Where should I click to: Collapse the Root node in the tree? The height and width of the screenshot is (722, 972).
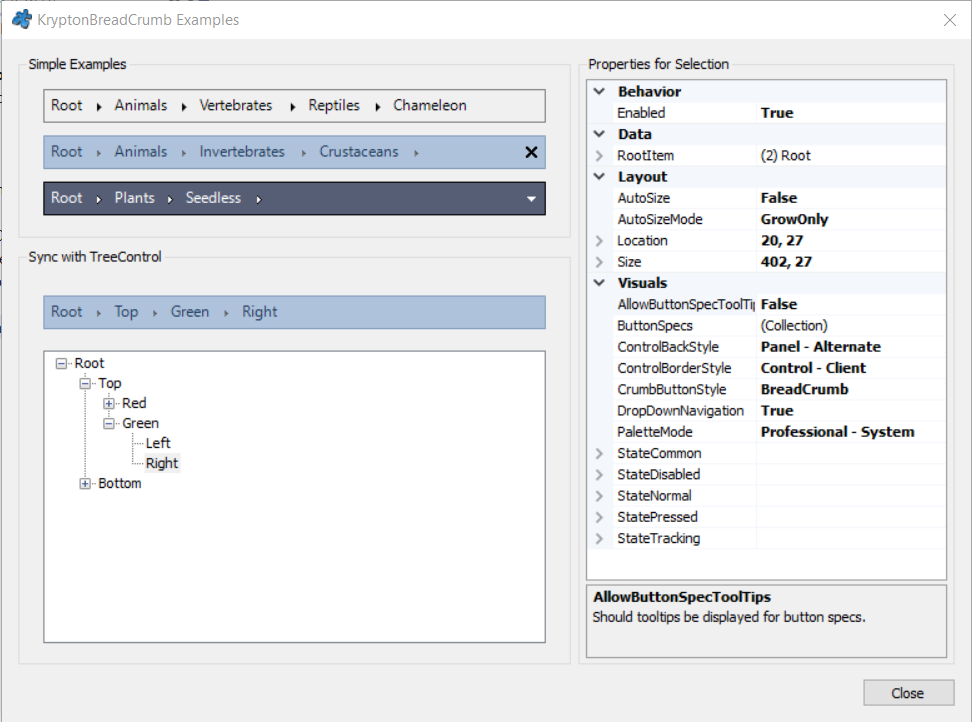(x=61, y=364)
